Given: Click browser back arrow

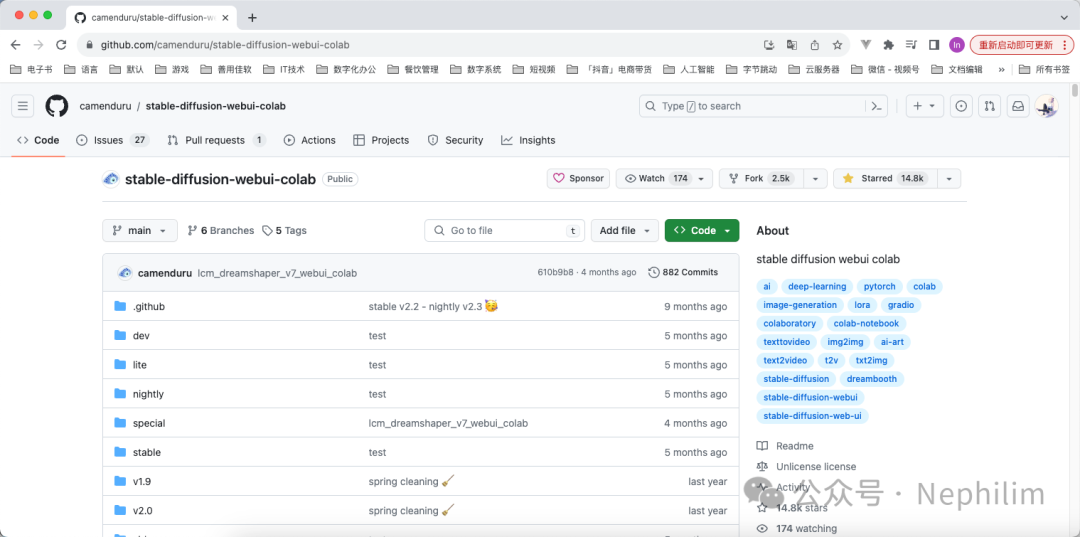Looking at the screenshot, I should [x=16, y=45].
